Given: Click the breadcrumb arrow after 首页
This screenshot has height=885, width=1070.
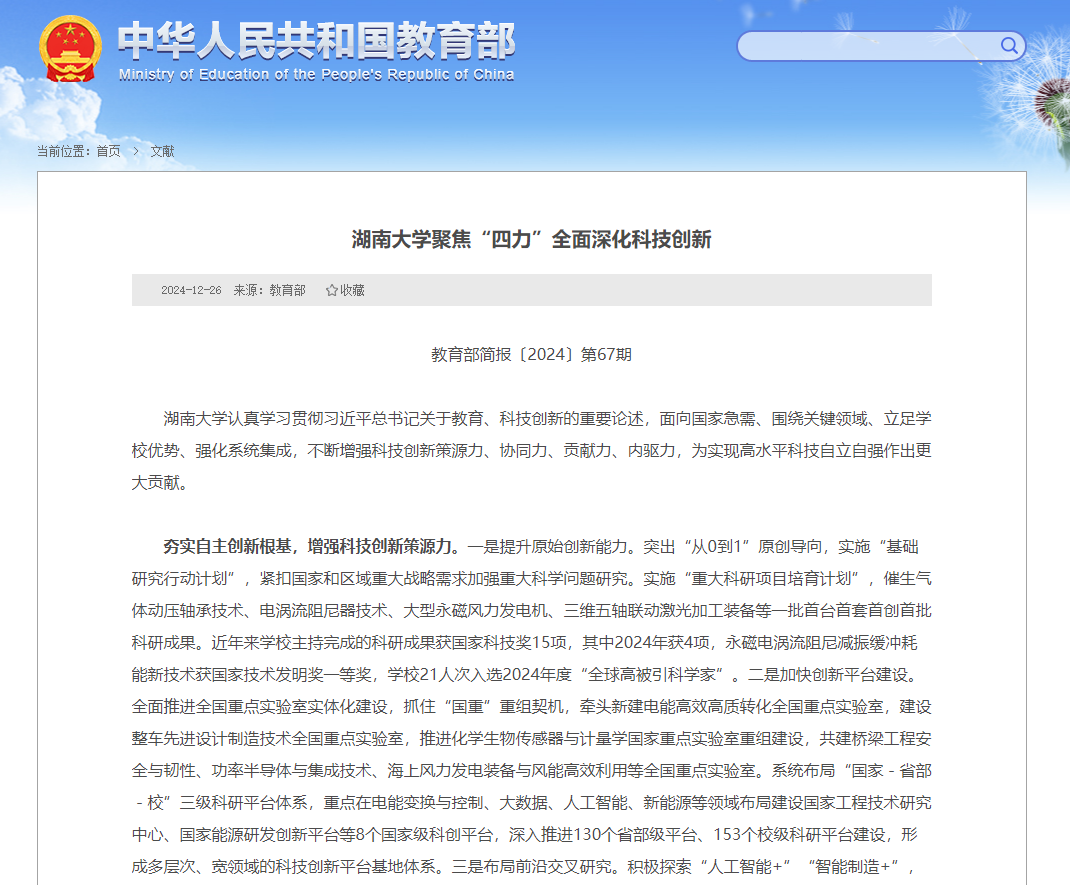Looking at the screenshot, I should (x=136, y=152).
